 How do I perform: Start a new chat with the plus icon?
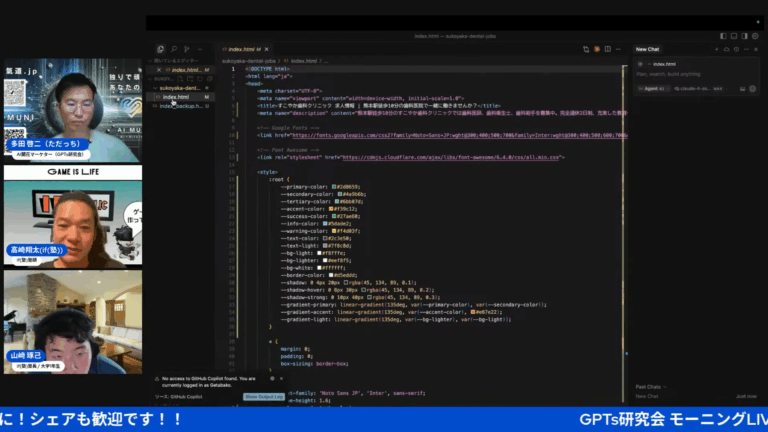717,49
